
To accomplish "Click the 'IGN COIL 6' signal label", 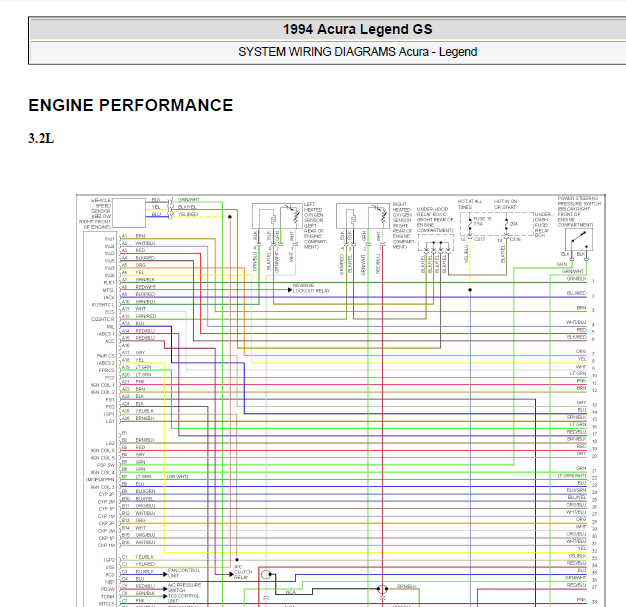I will tap(103, 450).
